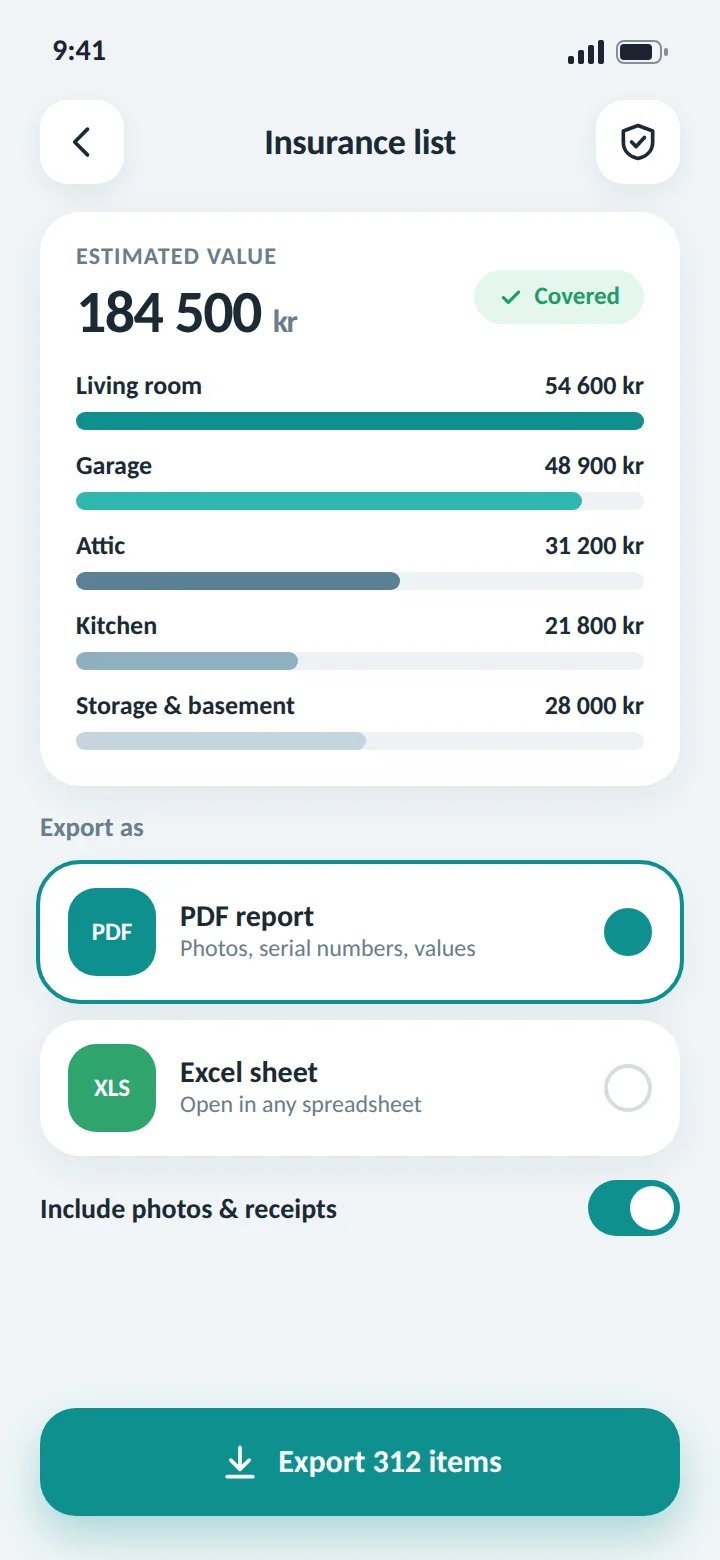Viewport: 720px width, 1560px height.
Task: Select the PDF report radio button
Action: 628,932
